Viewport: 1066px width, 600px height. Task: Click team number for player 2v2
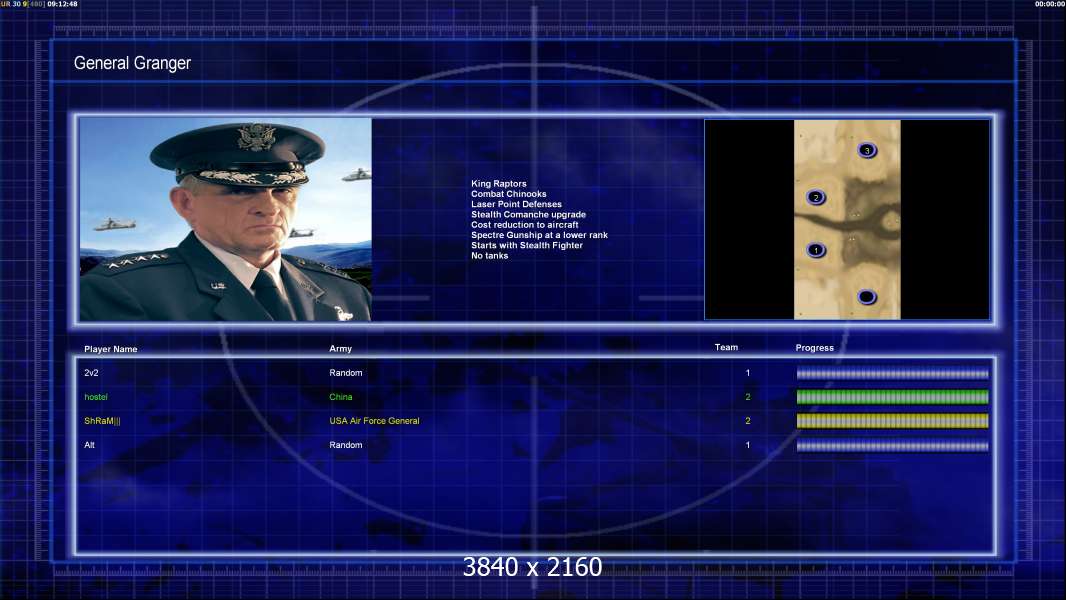748,373
